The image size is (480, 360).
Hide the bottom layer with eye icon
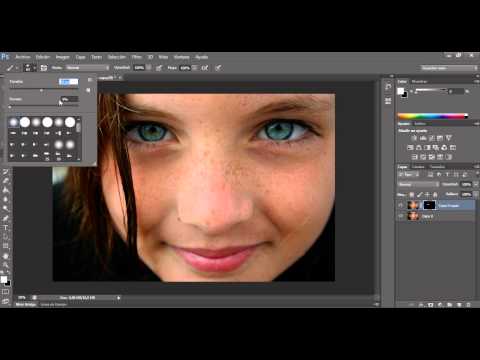[x=401, y=216]
